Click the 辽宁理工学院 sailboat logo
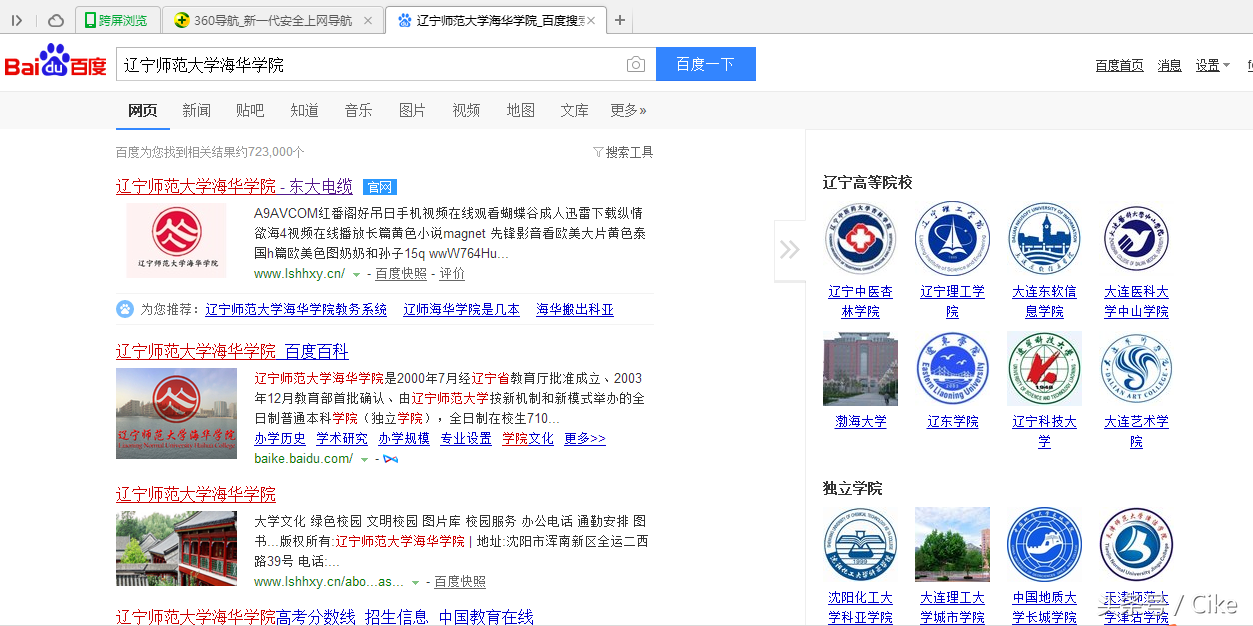Image resolution: width=1253 pixels, height=626 pixels. click(x=952, y=239)
